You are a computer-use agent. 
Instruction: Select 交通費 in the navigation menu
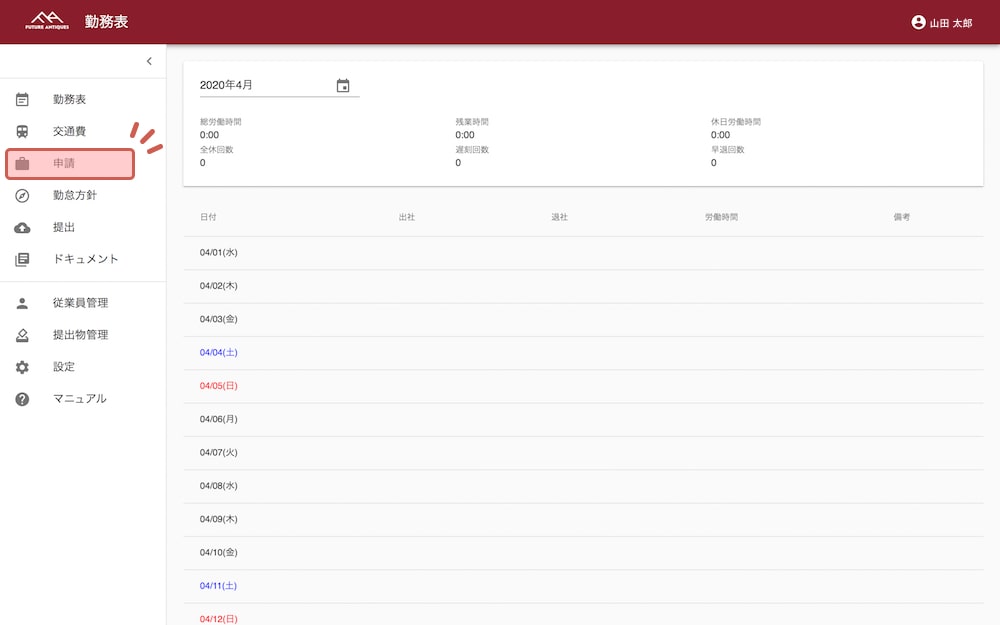pyautogui.click(x=70, y=132)
